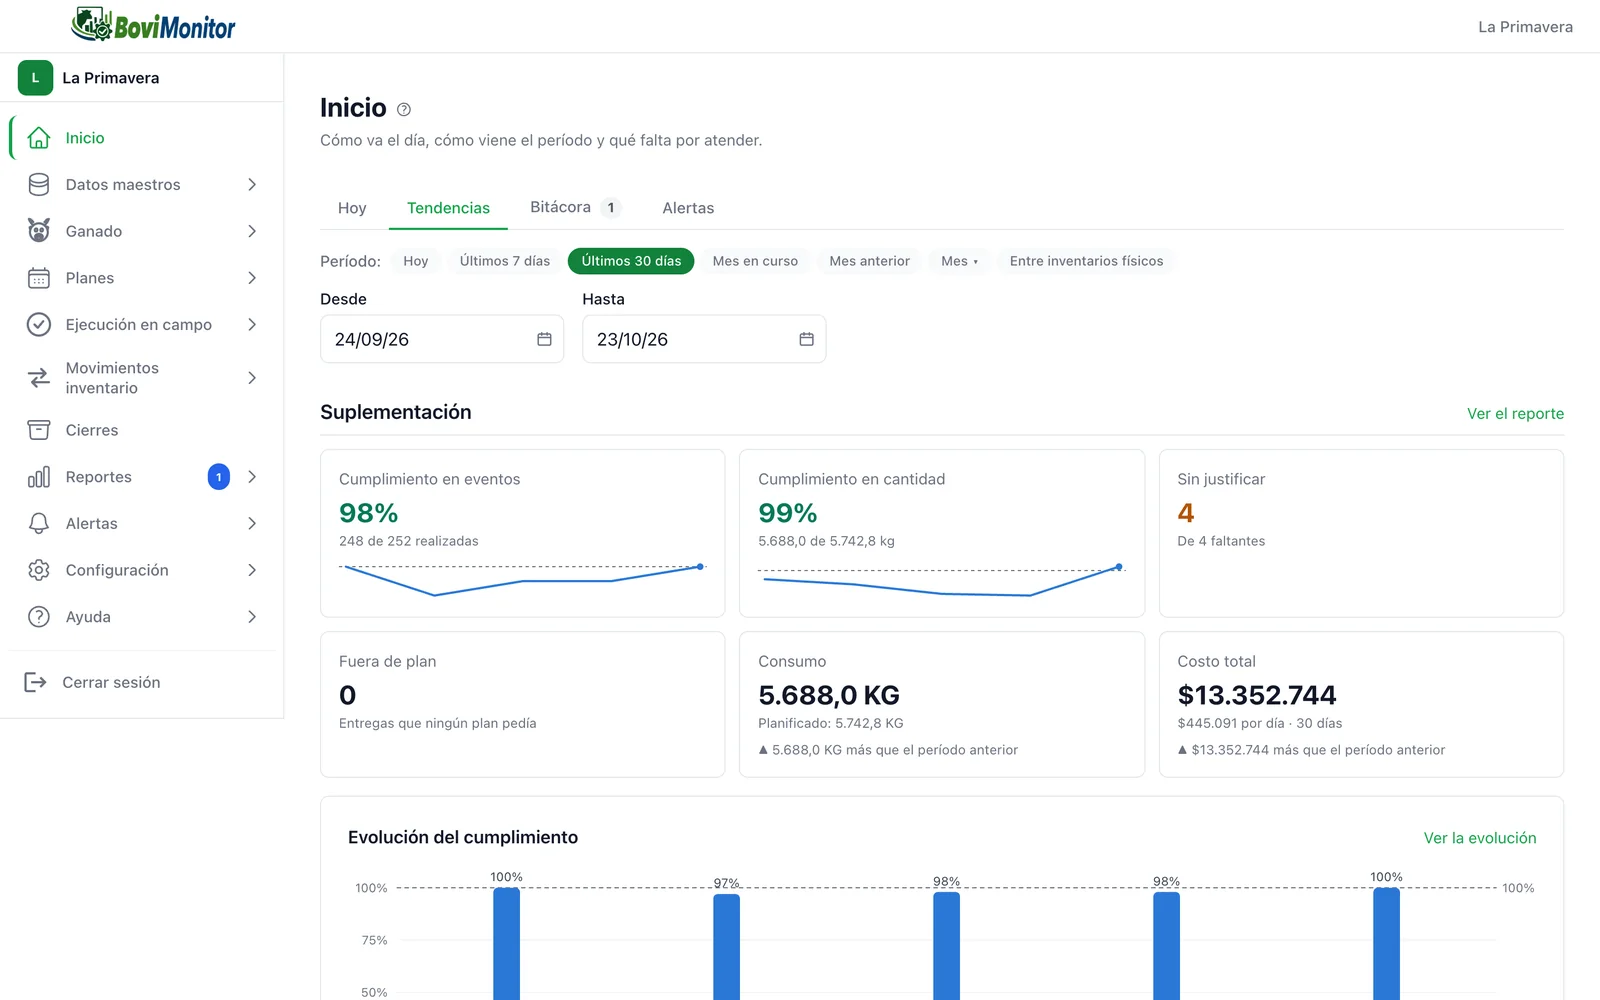Expand Ejecución en campo chevron
The width and height of the screenshot is (1600, 1000).
(x=252, y=324)
